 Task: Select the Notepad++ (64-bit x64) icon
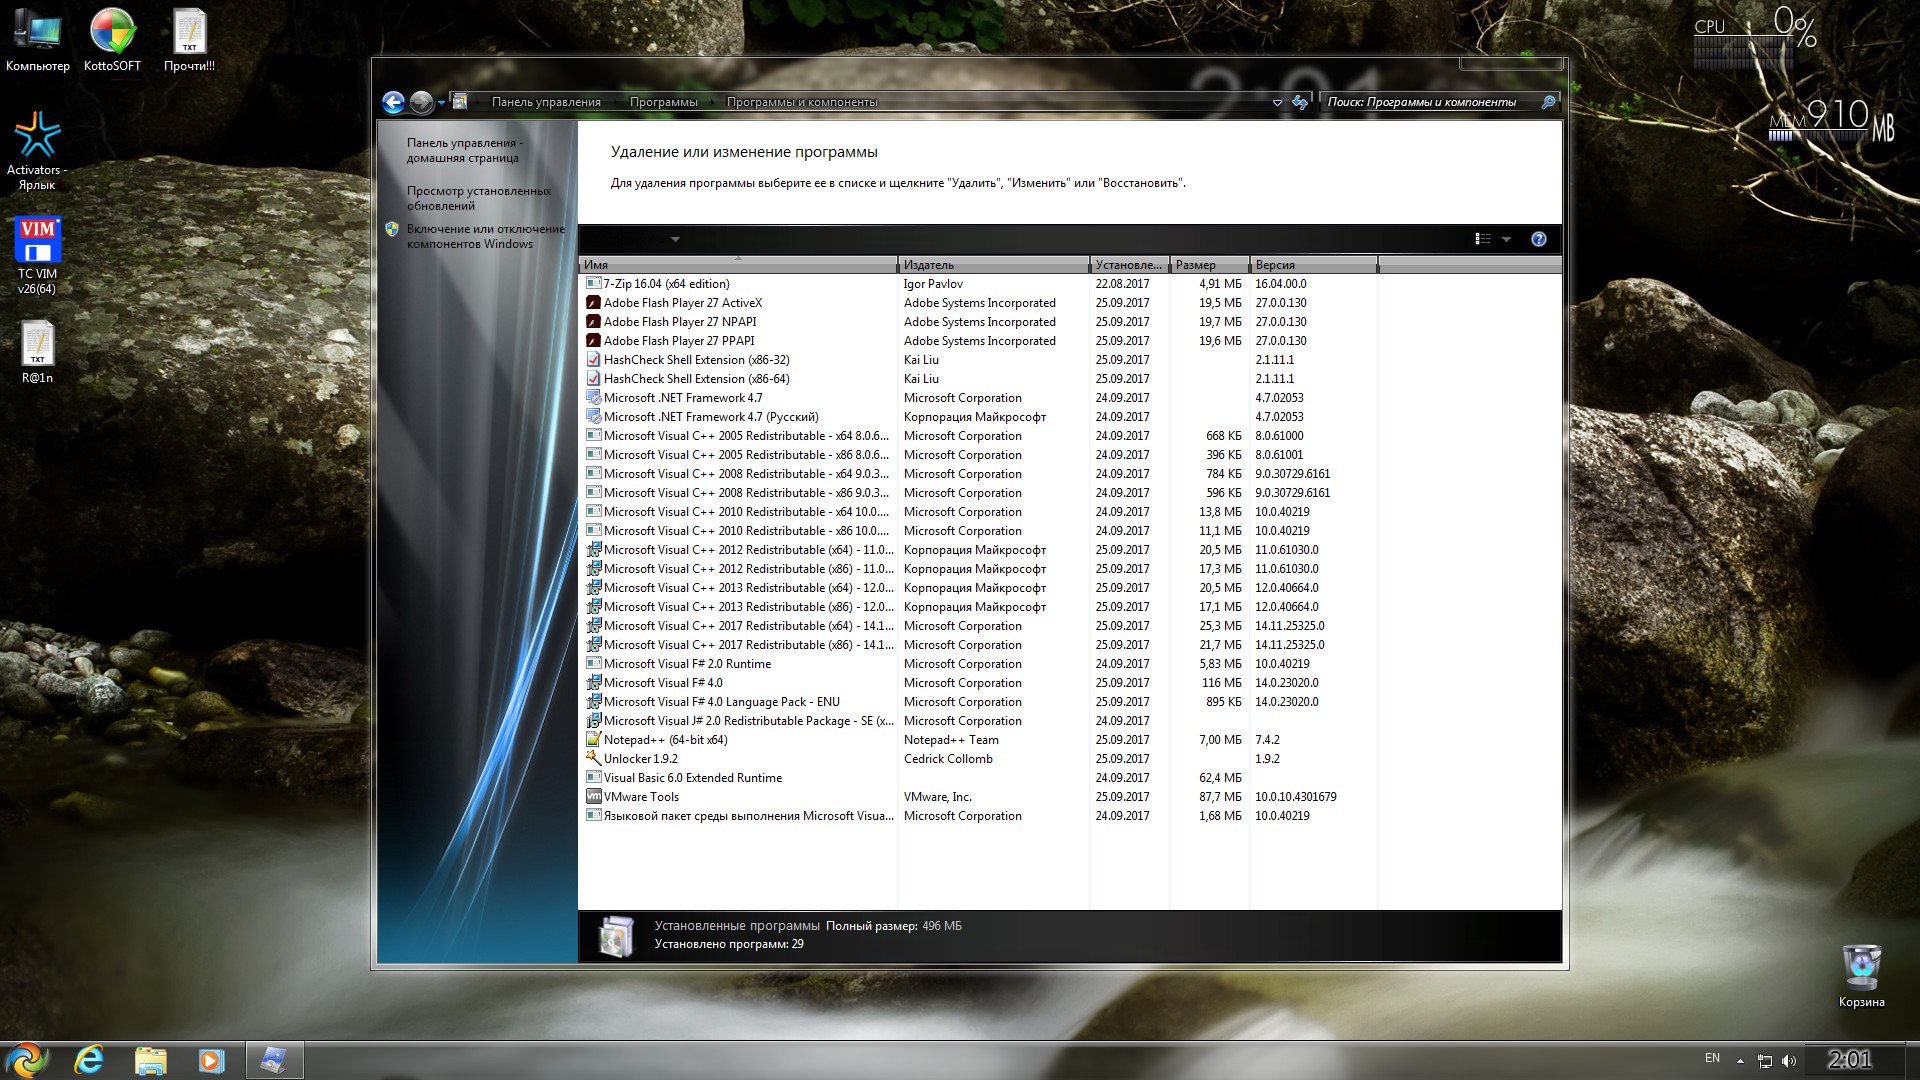pyautogui.click(x=593, y=740)
